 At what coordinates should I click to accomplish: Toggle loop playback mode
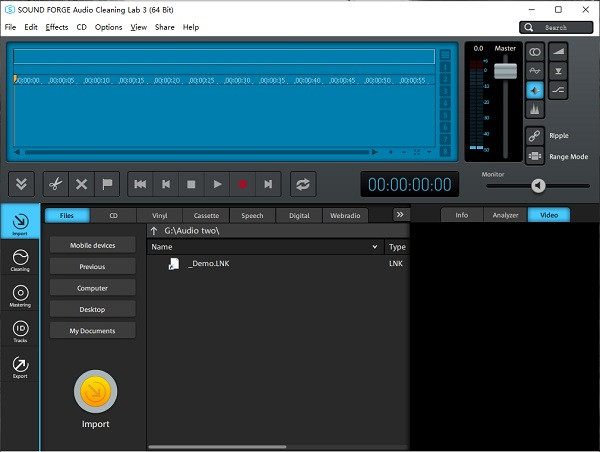pos(302,184)
